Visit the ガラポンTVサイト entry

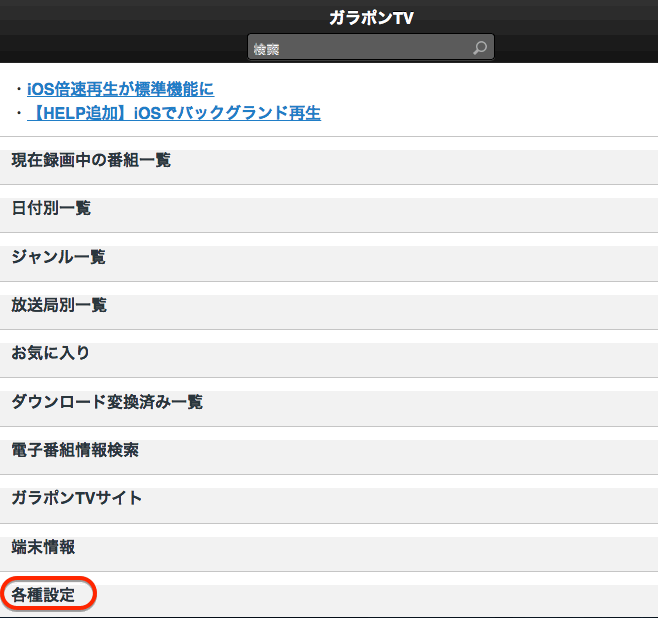[77, 498]
